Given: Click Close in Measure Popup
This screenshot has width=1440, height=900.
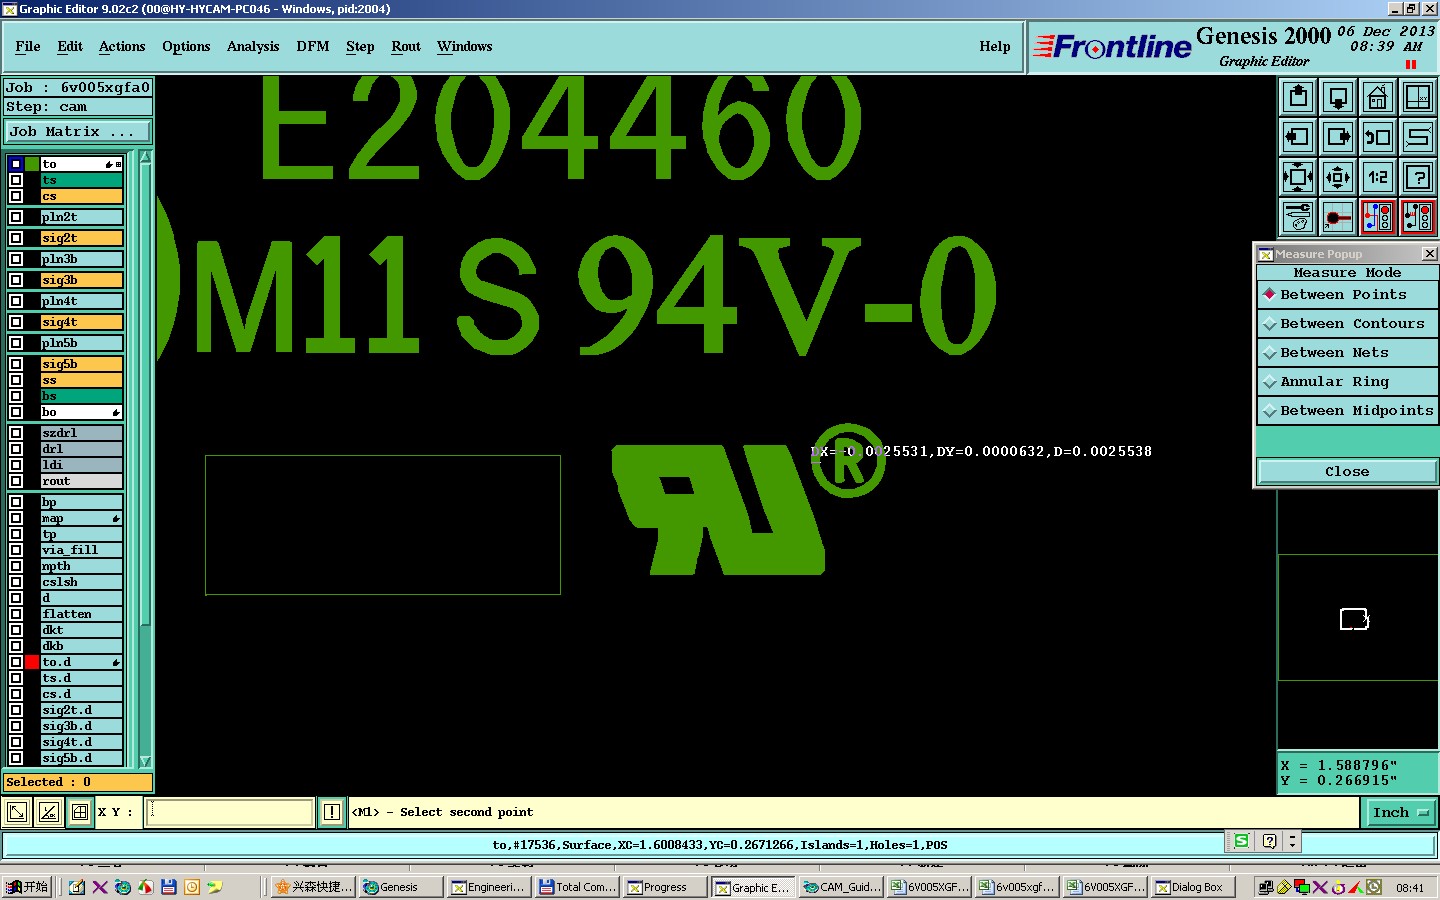Looking at the screenshot, I should 1347,472.
